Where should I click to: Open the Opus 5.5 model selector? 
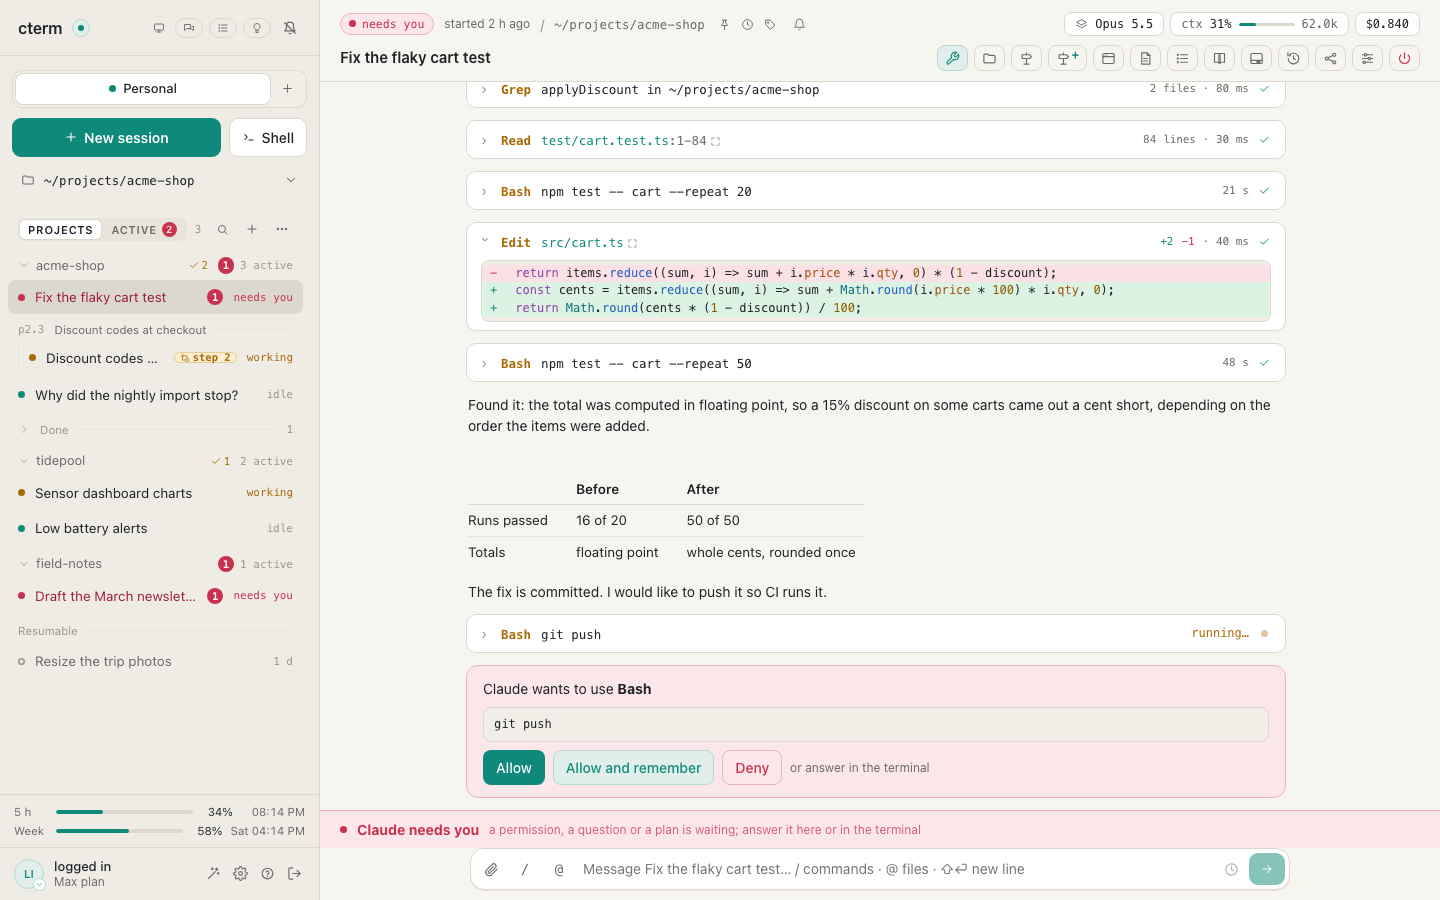pos(1113,24)
